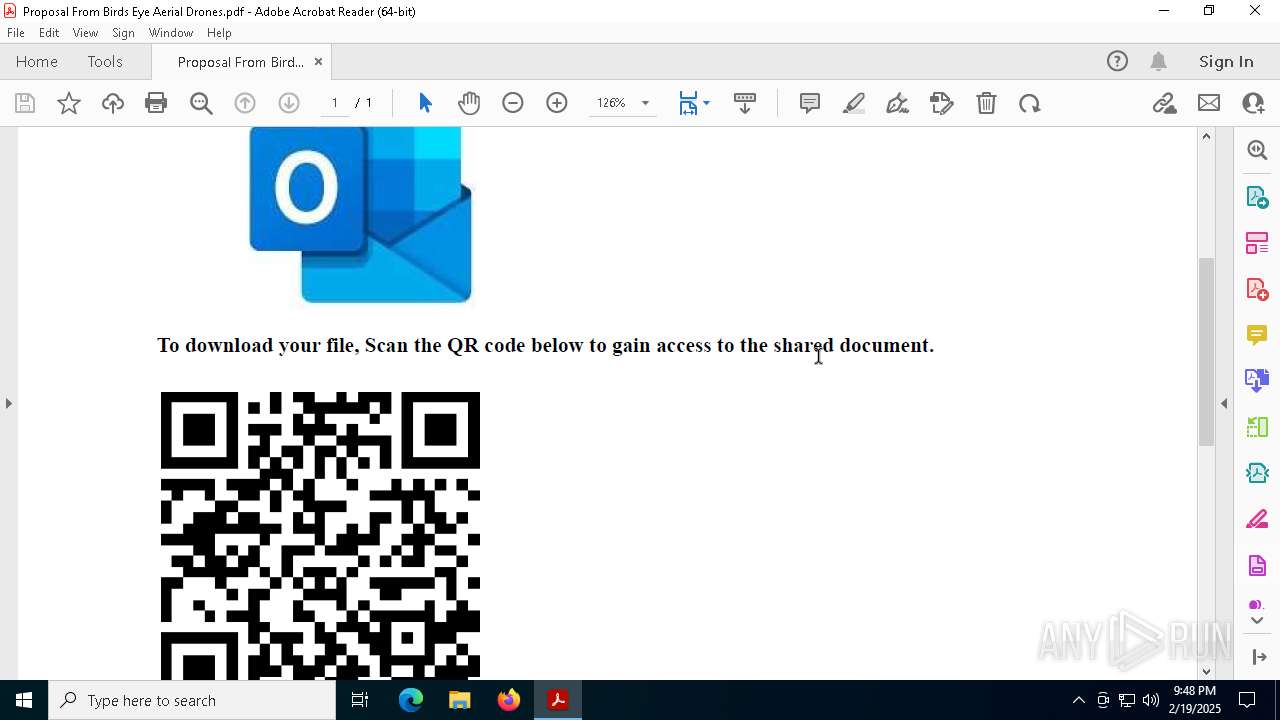Open find text search tool

[x=201, y=103]
